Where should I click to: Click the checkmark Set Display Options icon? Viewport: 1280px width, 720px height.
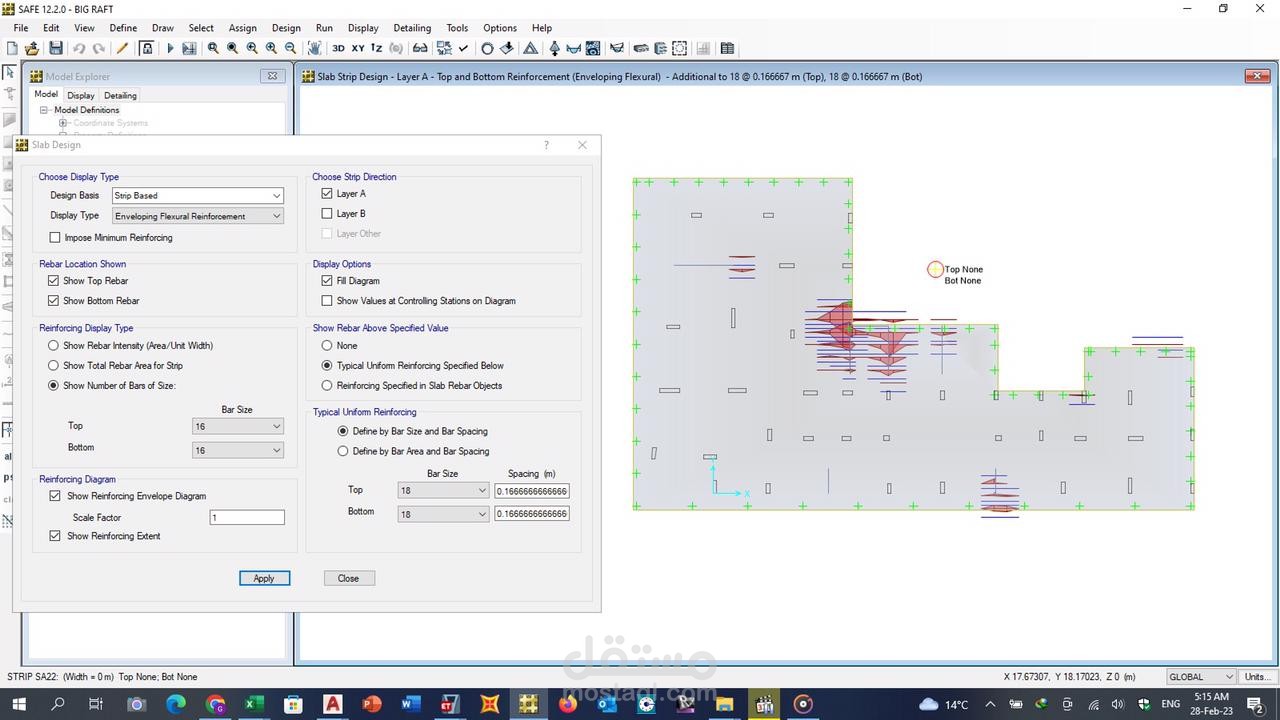point(463,48)
